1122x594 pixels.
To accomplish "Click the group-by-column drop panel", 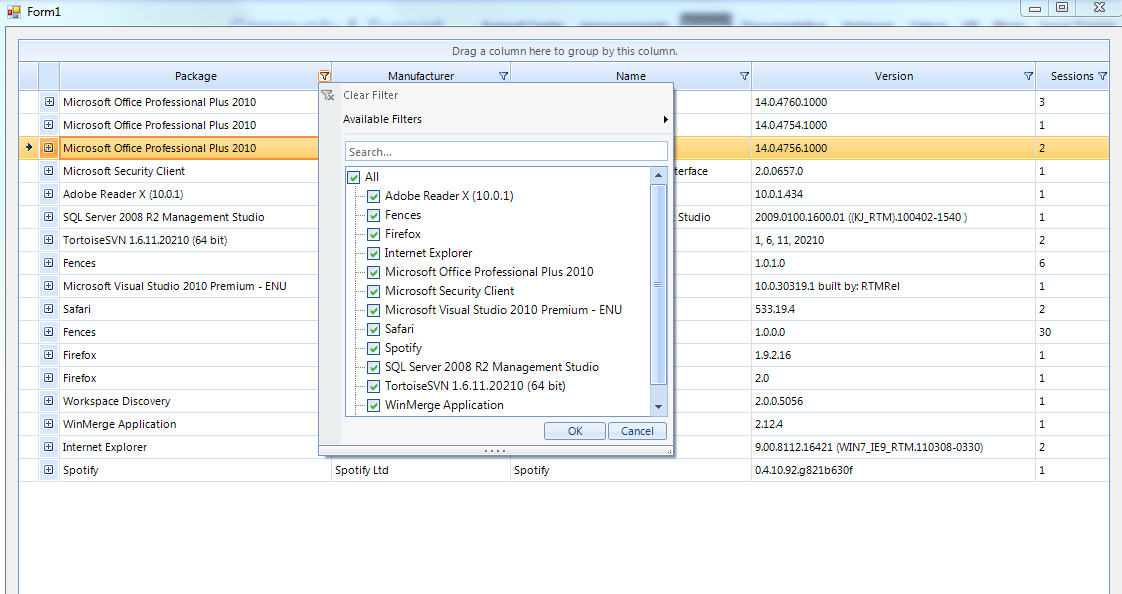I will 564,51.
